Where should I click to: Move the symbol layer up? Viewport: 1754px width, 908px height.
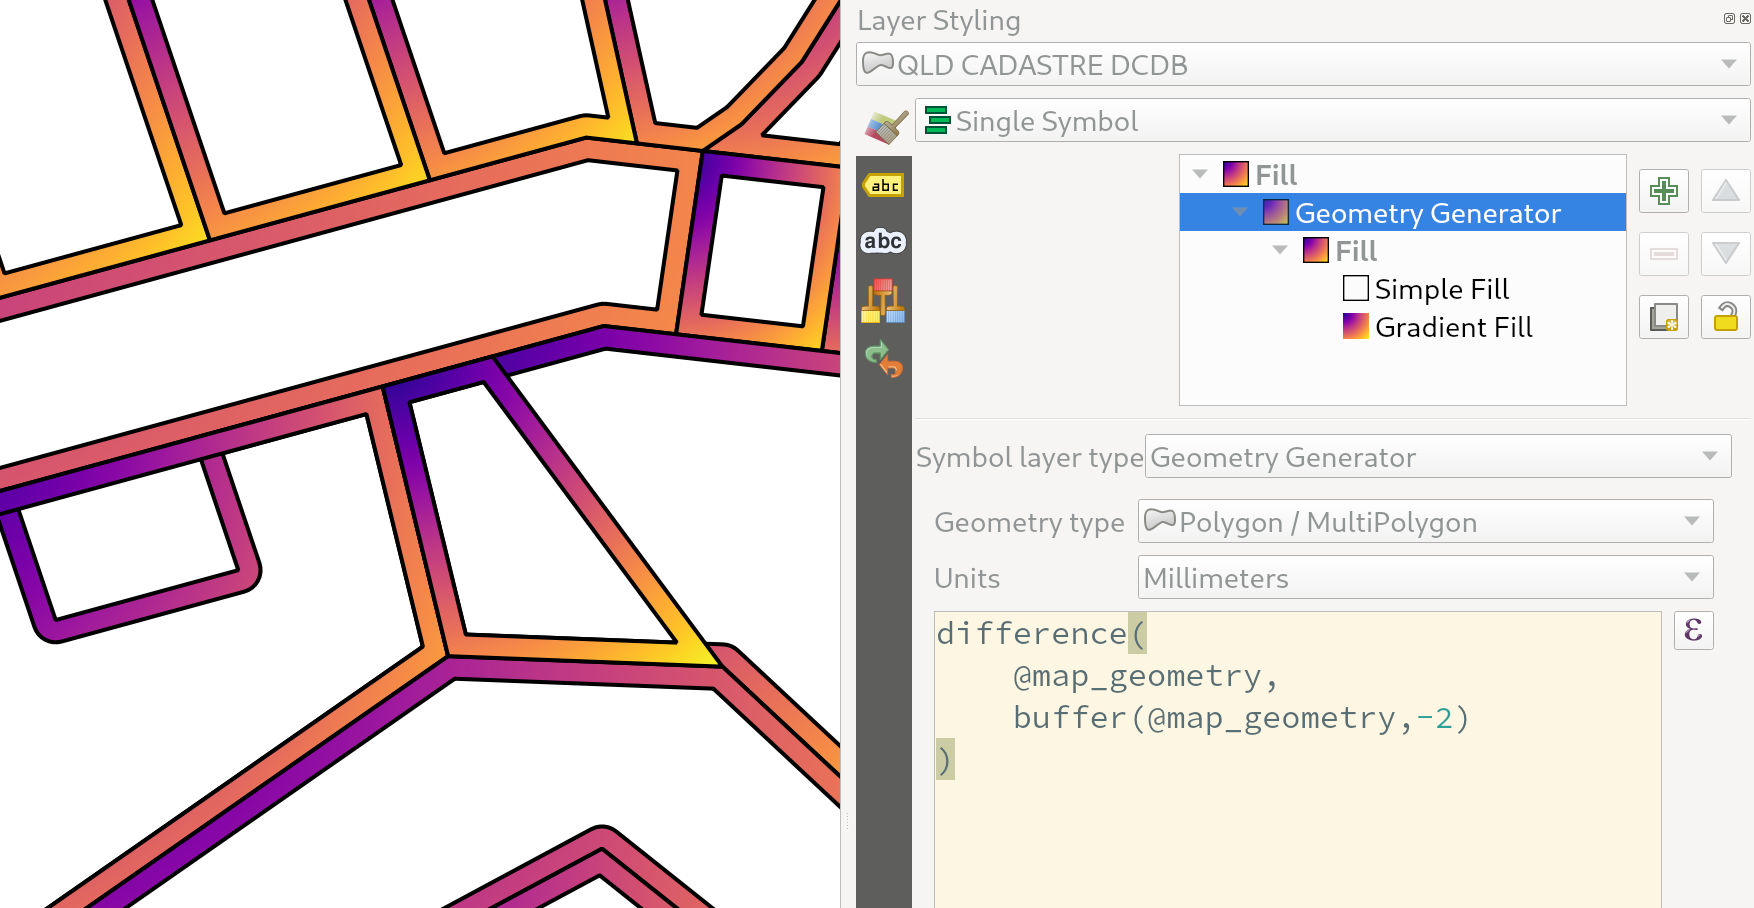pos(1726,191)
